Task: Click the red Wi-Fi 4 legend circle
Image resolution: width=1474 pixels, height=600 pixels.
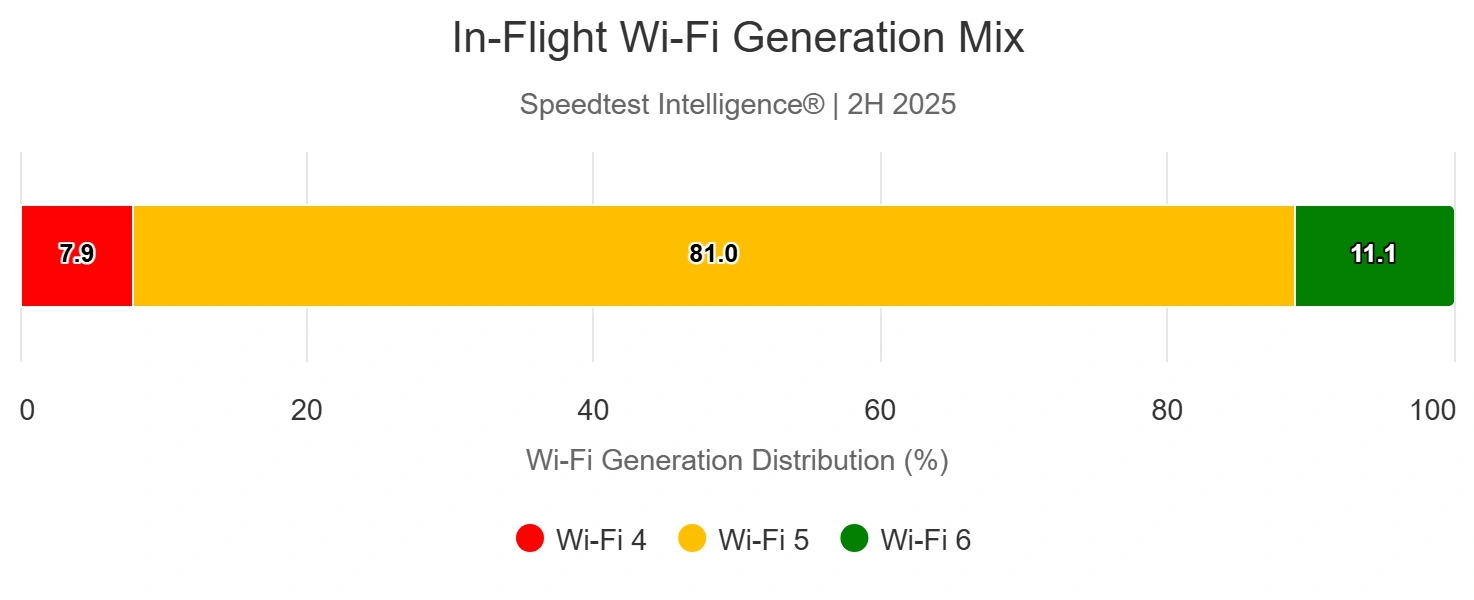Action: pos(529,539)
